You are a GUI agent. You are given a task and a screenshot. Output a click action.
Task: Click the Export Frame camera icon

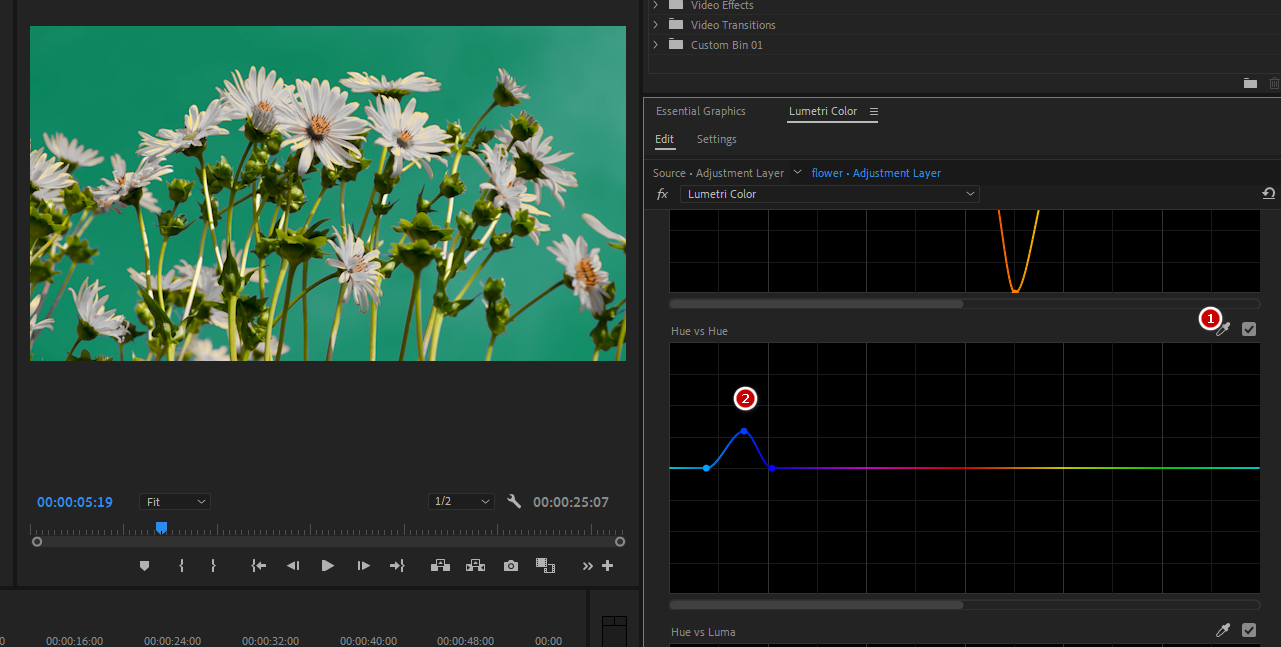[x=511, y=566]
